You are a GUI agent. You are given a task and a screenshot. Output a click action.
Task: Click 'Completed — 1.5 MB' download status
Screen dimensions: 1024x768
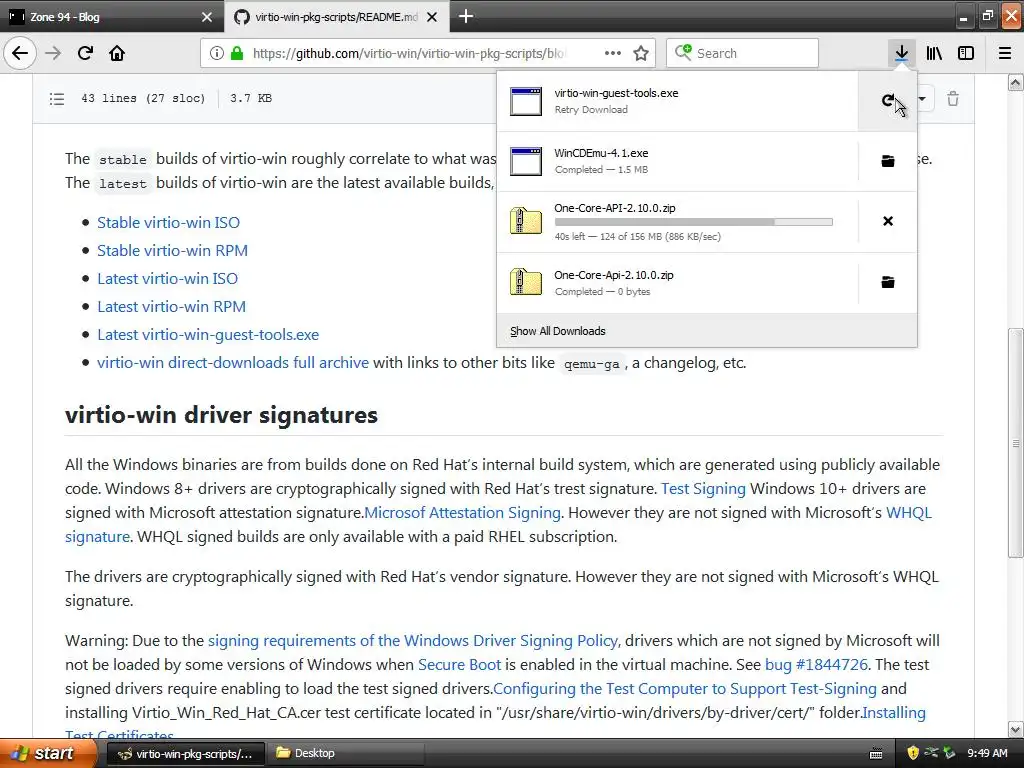(x=601, y=170)
